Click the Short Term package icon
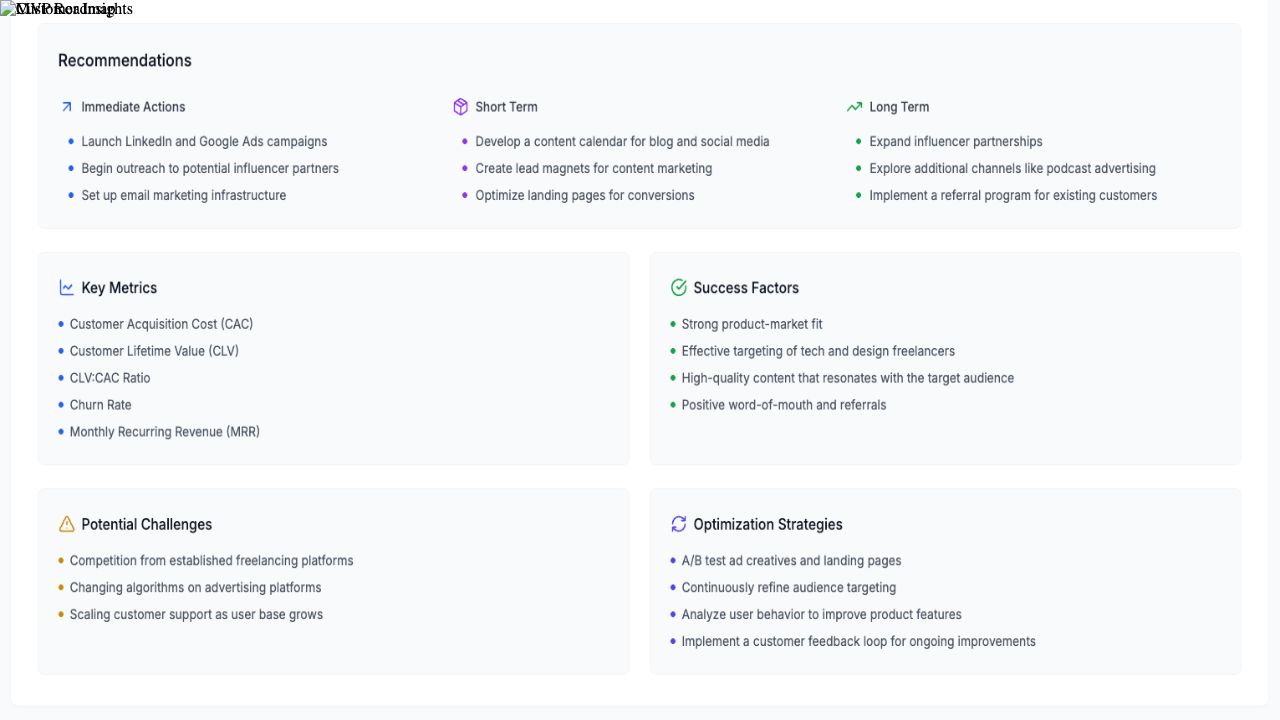The width and height of the screenshot is (1280, 720). 460,107
